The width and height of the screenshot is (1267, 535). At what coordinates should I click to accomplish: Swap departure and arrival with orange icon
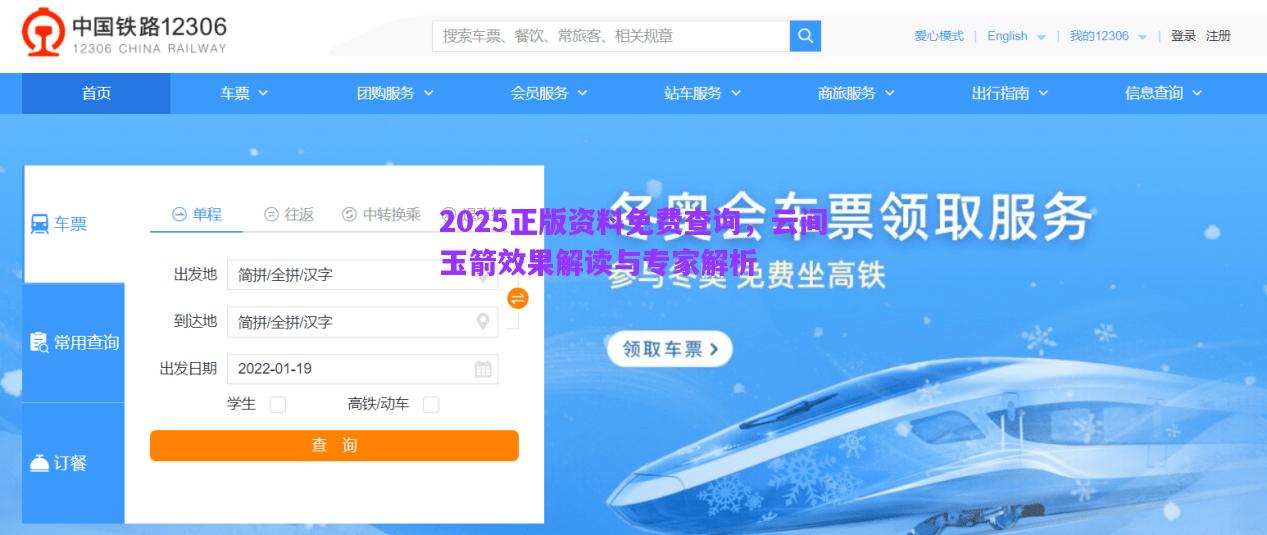[517, 298]
